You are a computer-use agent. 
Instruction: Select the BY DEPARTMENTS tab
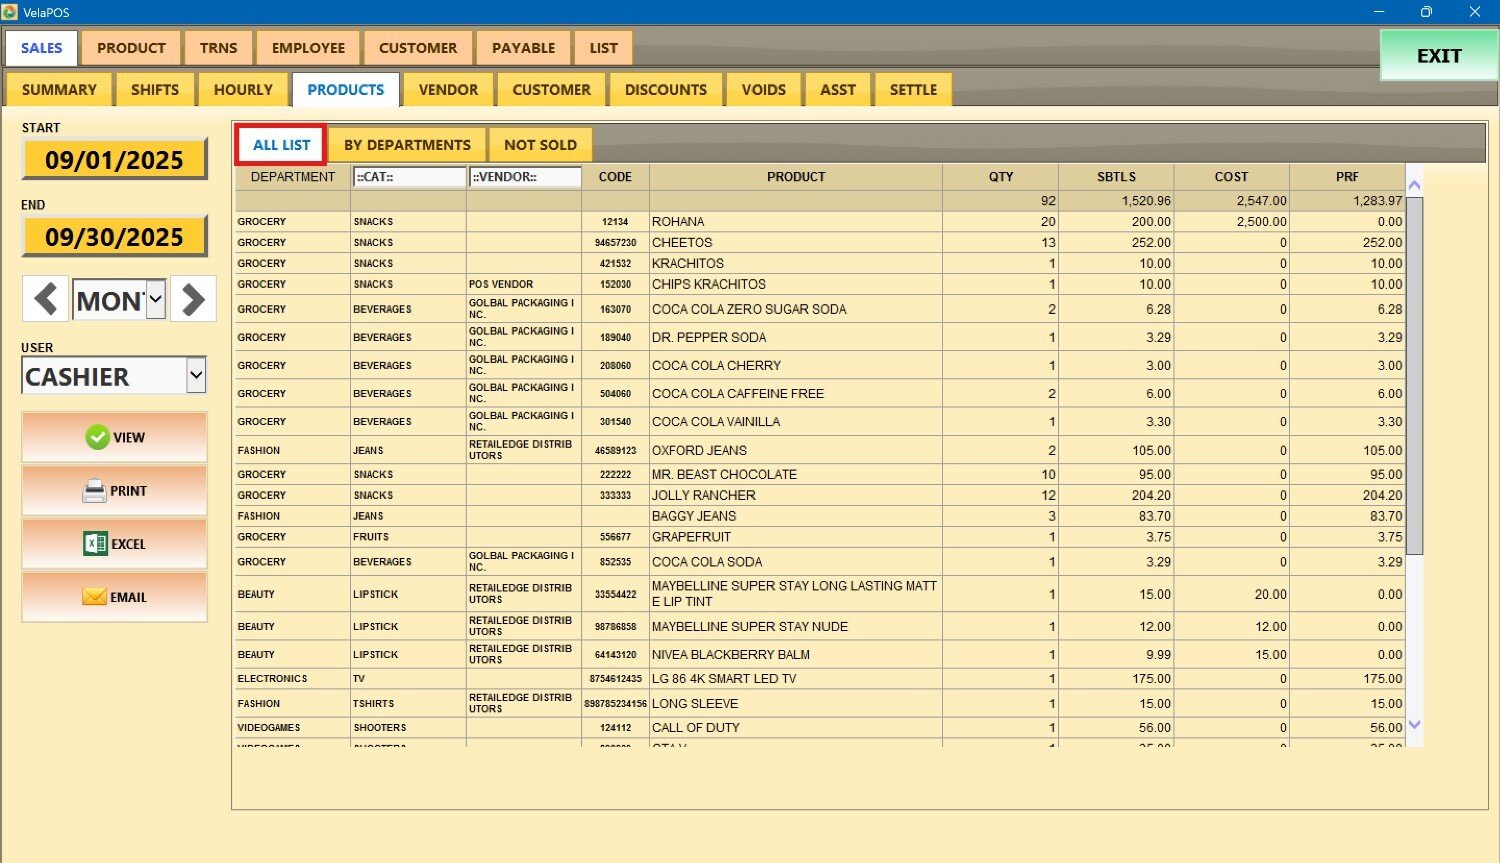pos(407,145)
